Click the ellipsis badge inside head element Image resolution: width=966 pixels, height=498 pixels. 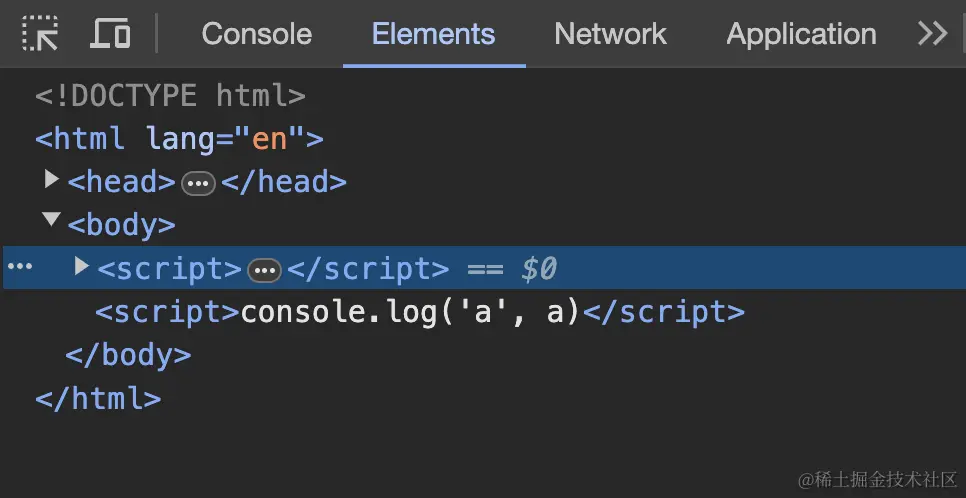(198, 183)
